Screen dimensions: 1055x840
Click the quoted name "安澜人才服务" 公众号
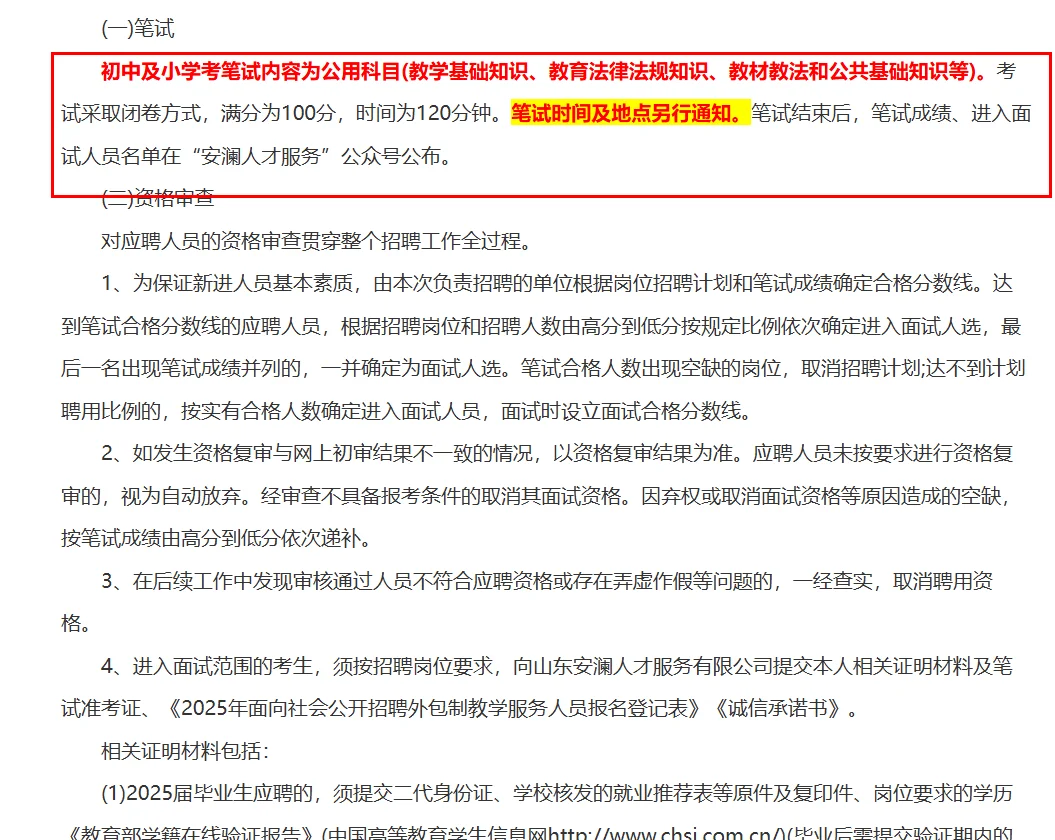click(260, 156)
